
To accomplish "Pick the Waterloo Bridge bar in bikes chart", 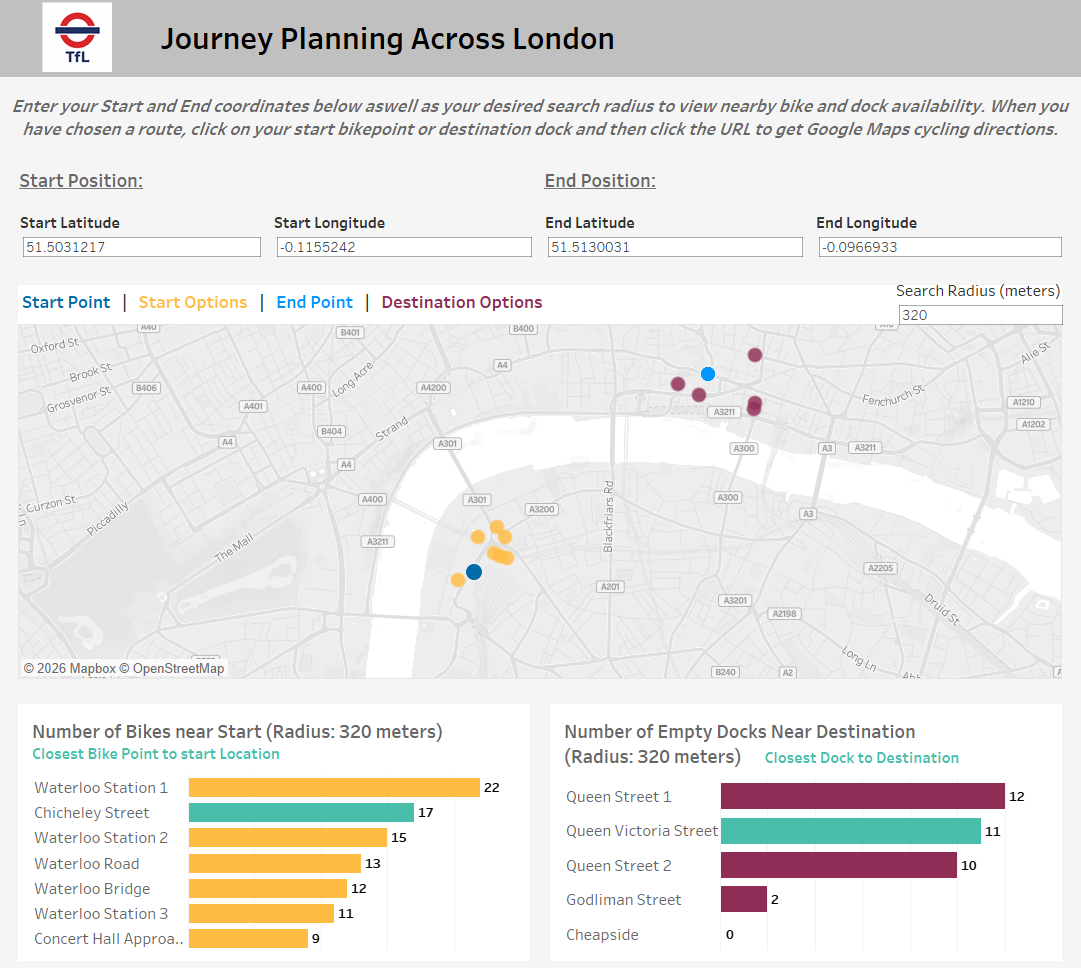I will pyautogui.click(x=267, y=889).
